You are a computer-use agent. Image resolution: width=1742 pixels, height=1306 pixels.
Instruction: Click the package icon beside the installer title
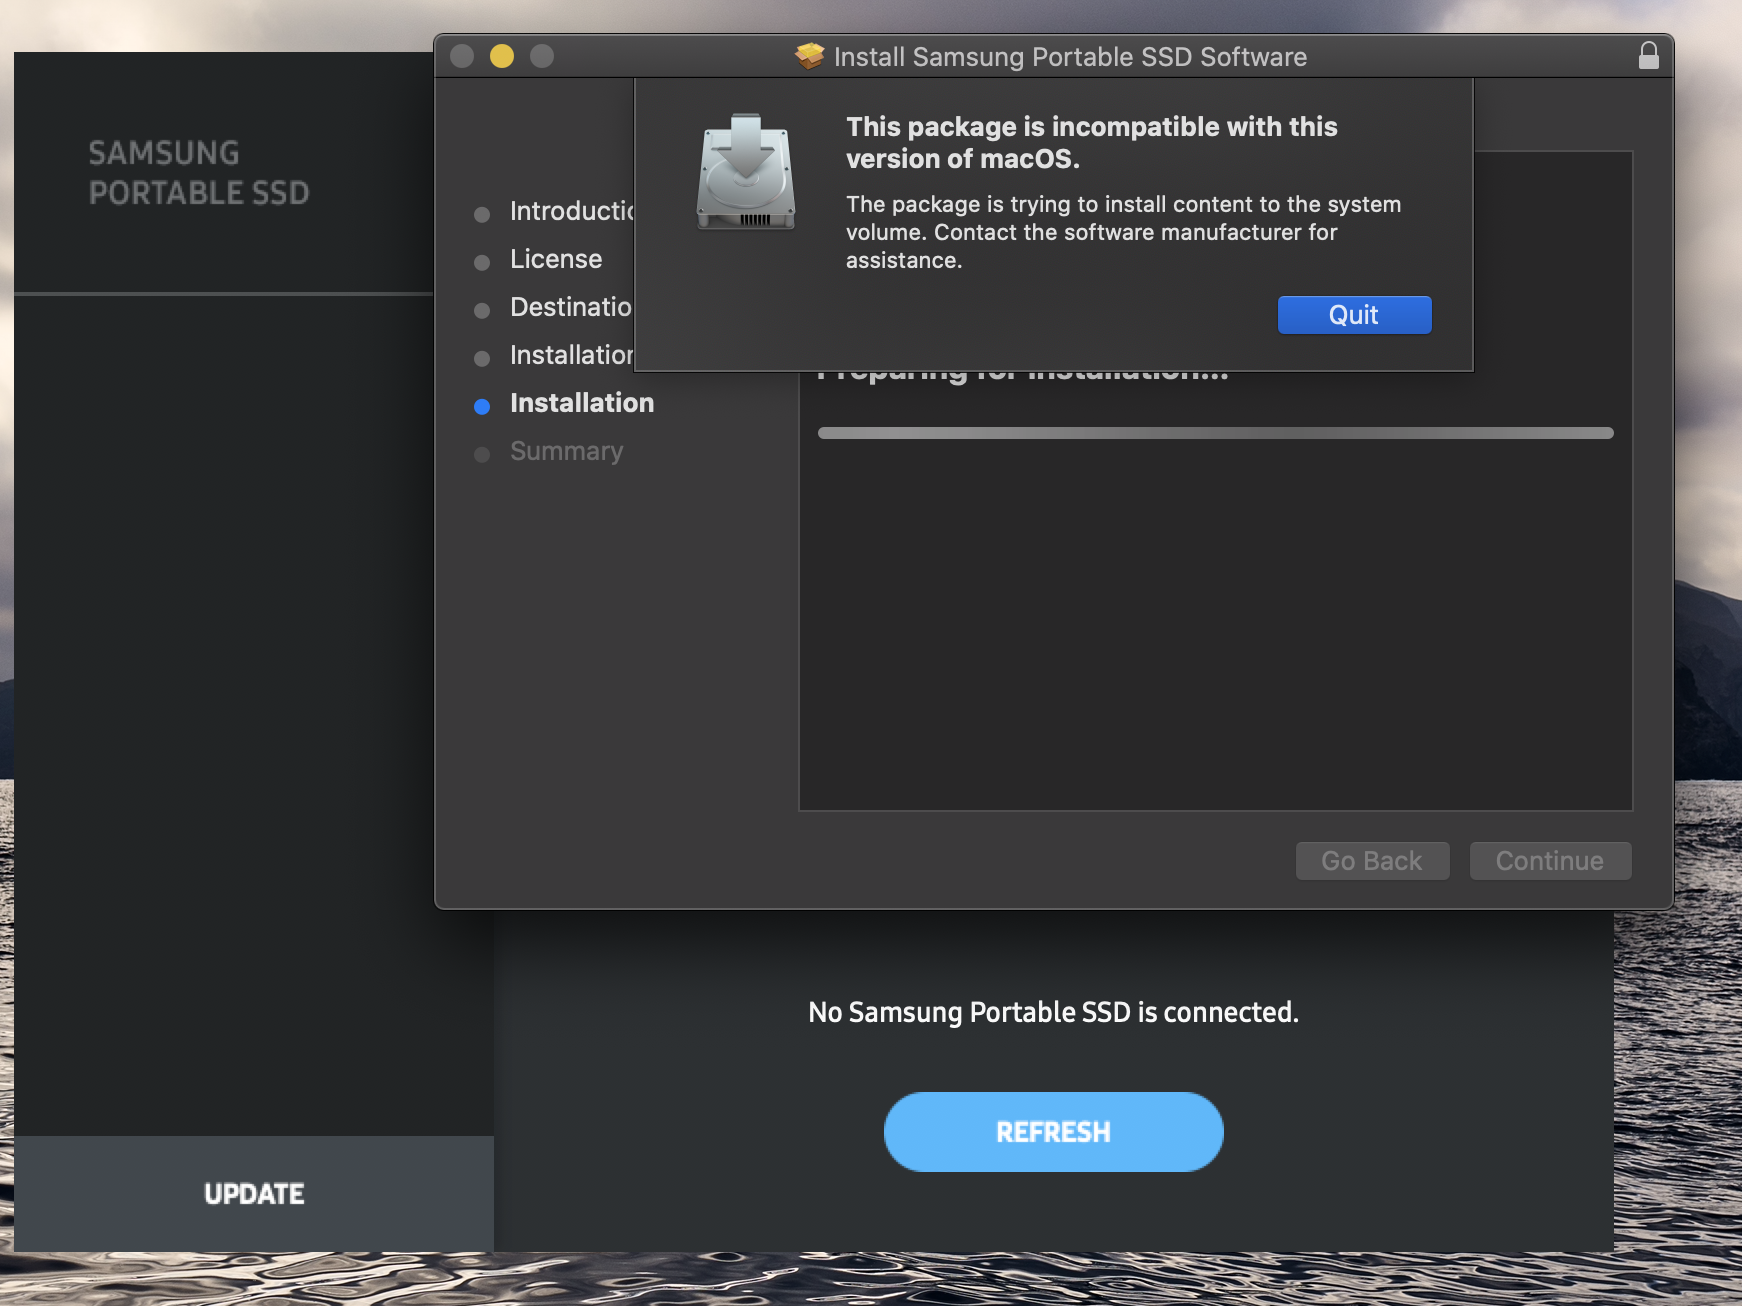[x=810, y=56]
